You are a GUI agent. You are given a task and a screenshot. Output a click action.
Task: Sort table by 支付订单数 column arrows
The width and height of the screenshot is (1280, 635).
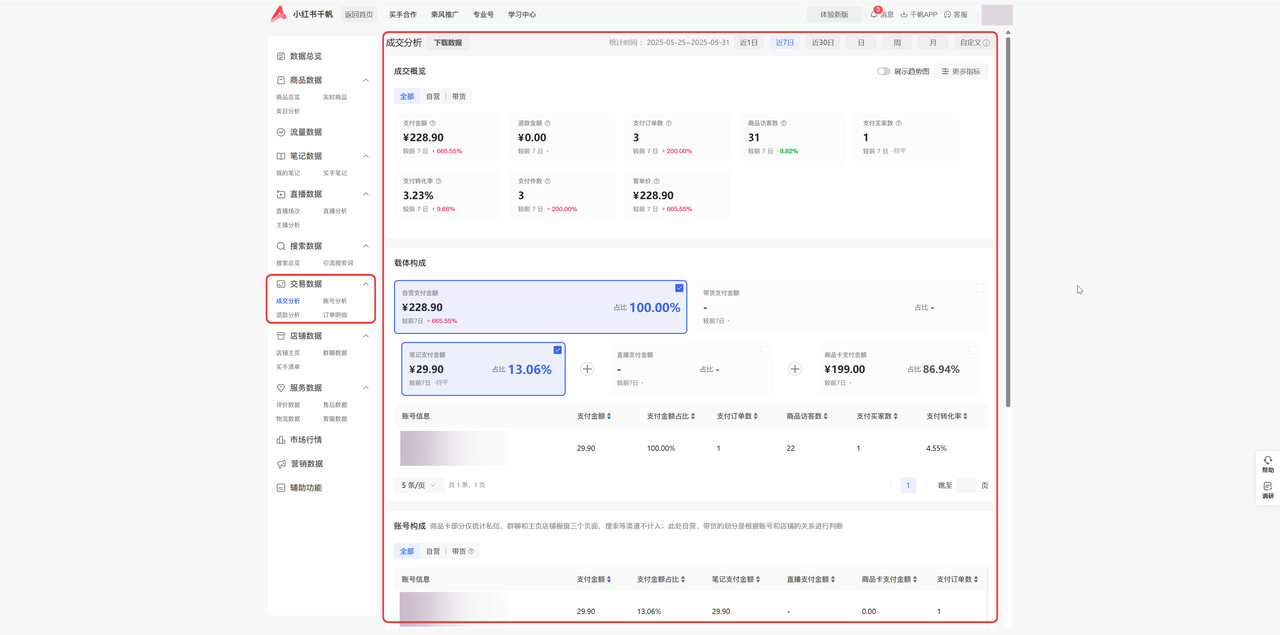tap(755, 416)
